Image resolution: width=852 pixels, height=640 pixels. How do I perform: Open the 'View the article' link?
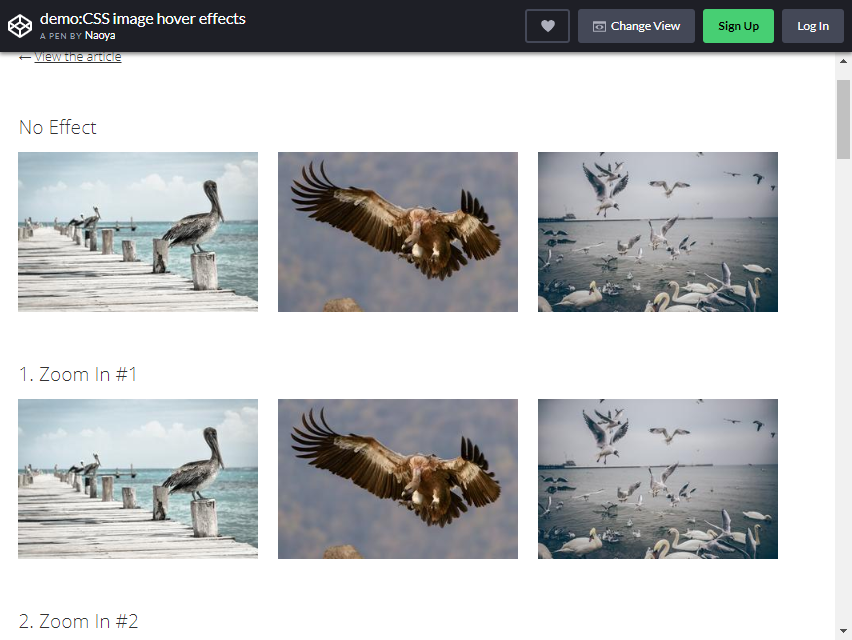(x=78, y=57)
